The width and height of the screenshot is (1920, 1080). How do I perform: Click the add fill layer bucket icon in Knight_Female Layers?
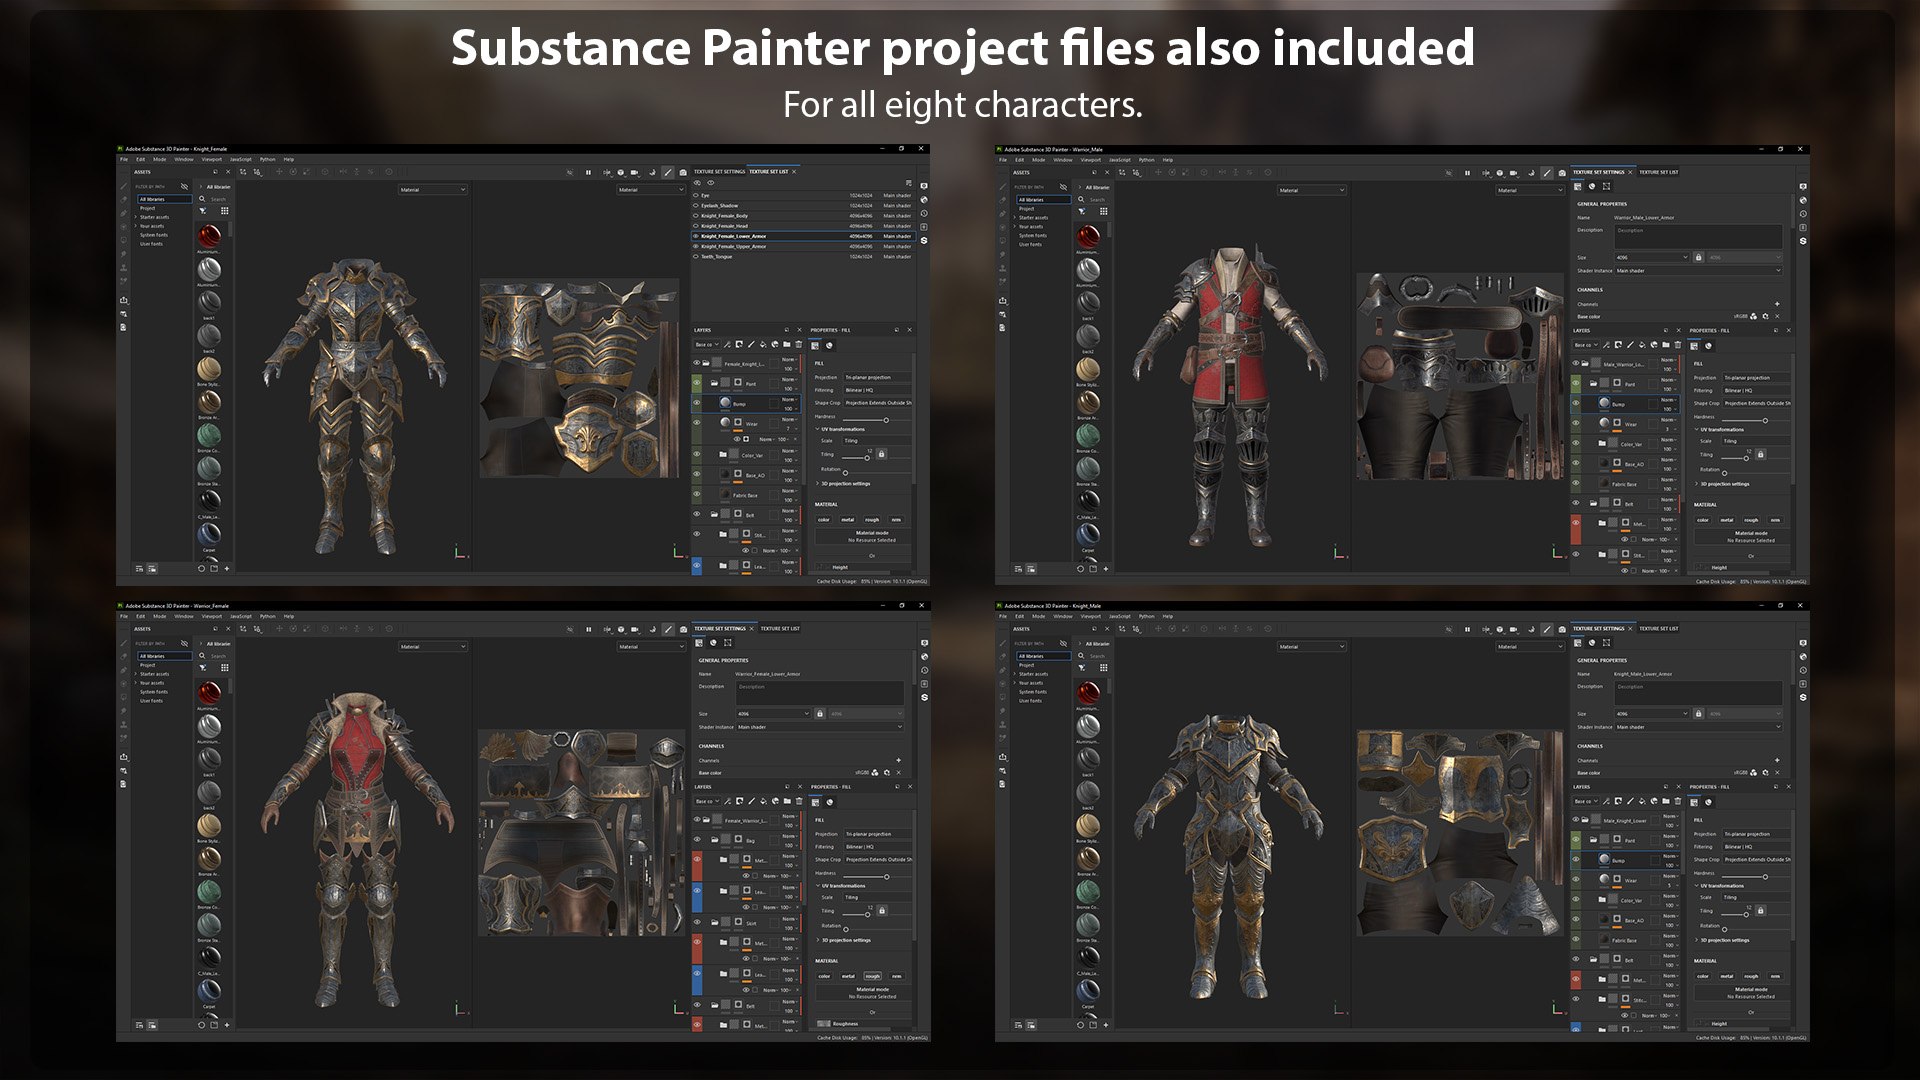click(x=763, y=345)
